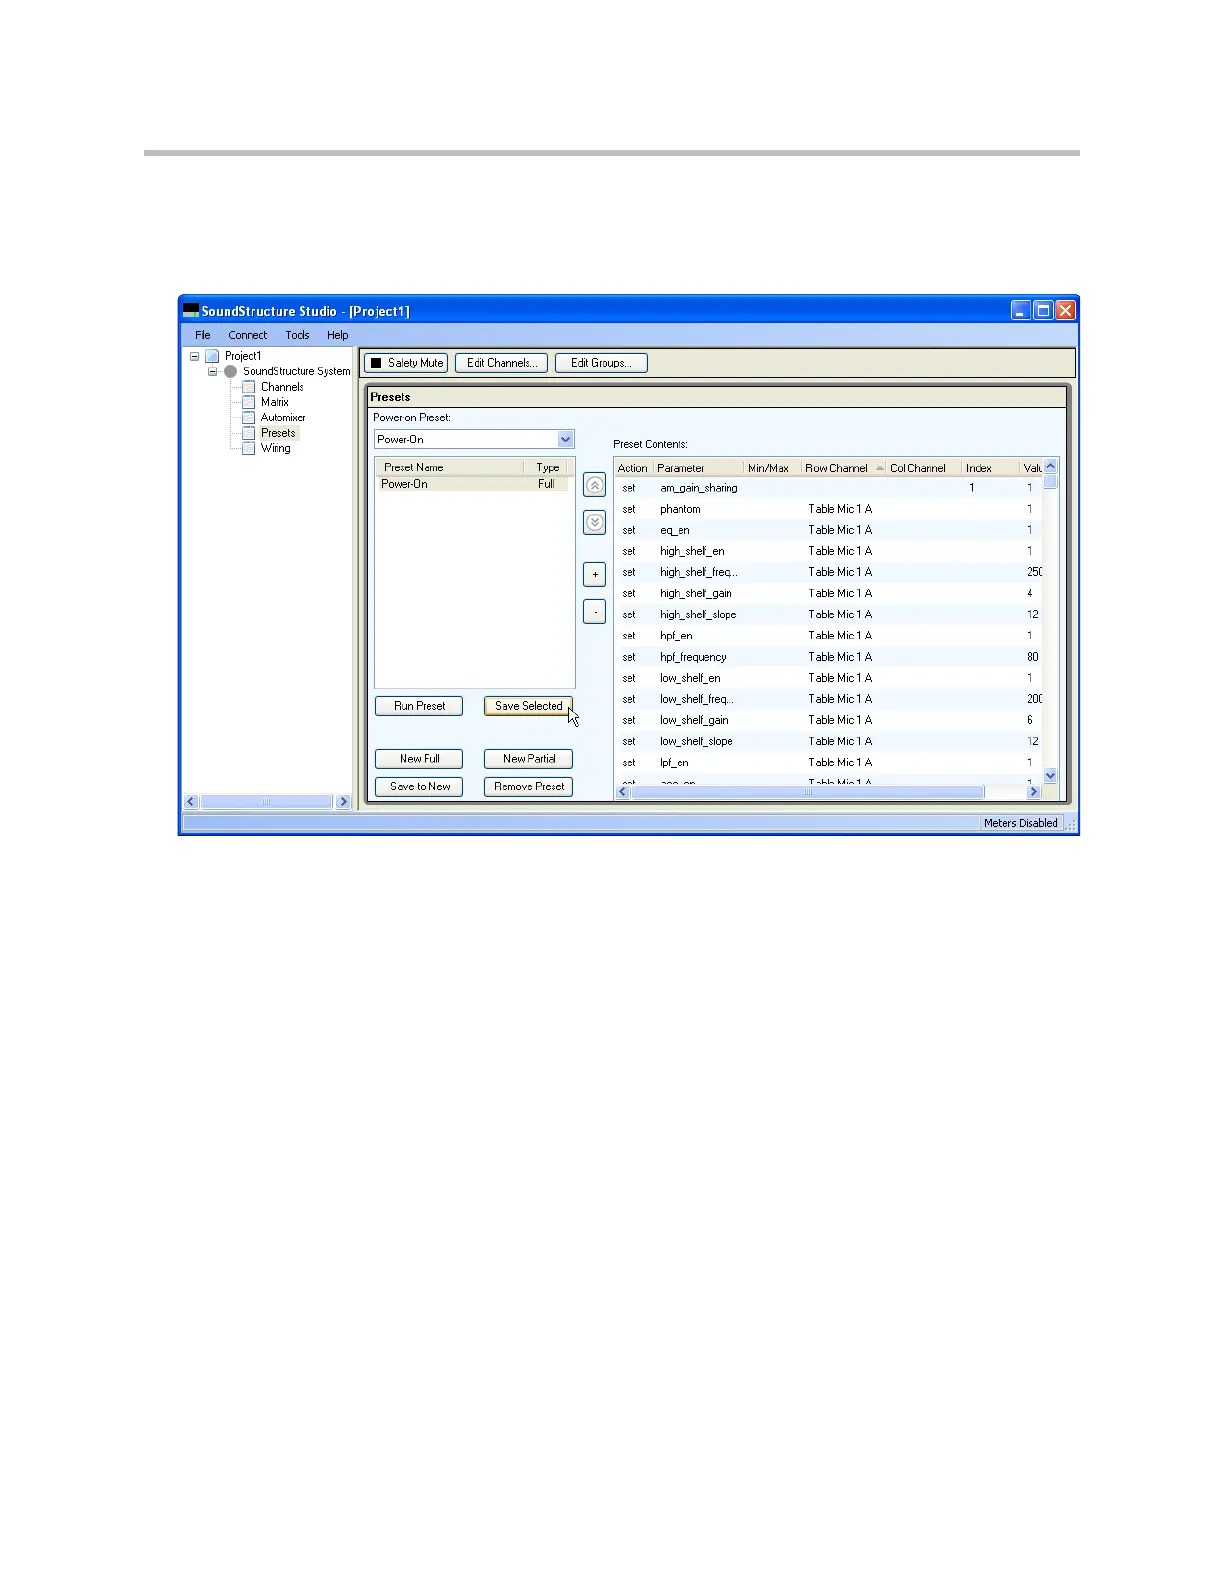Click the Min/Max column header
Screen dimensions: 1224x1584
click(771, 468)
